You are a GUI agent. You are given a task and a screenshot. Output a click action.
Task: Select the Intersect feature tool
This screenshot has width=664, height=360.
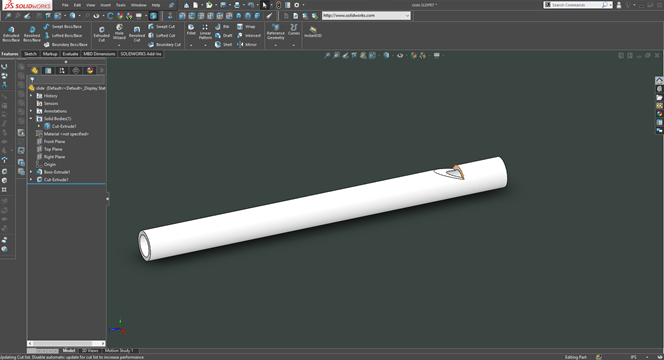(249, 36)
